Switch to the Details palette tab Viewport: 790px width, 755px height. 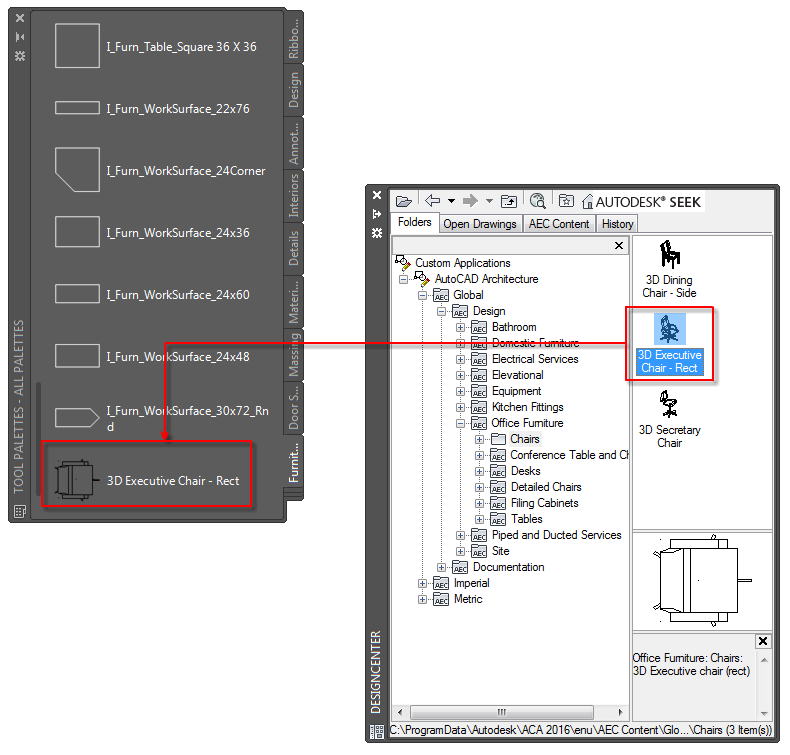(294, 248)
